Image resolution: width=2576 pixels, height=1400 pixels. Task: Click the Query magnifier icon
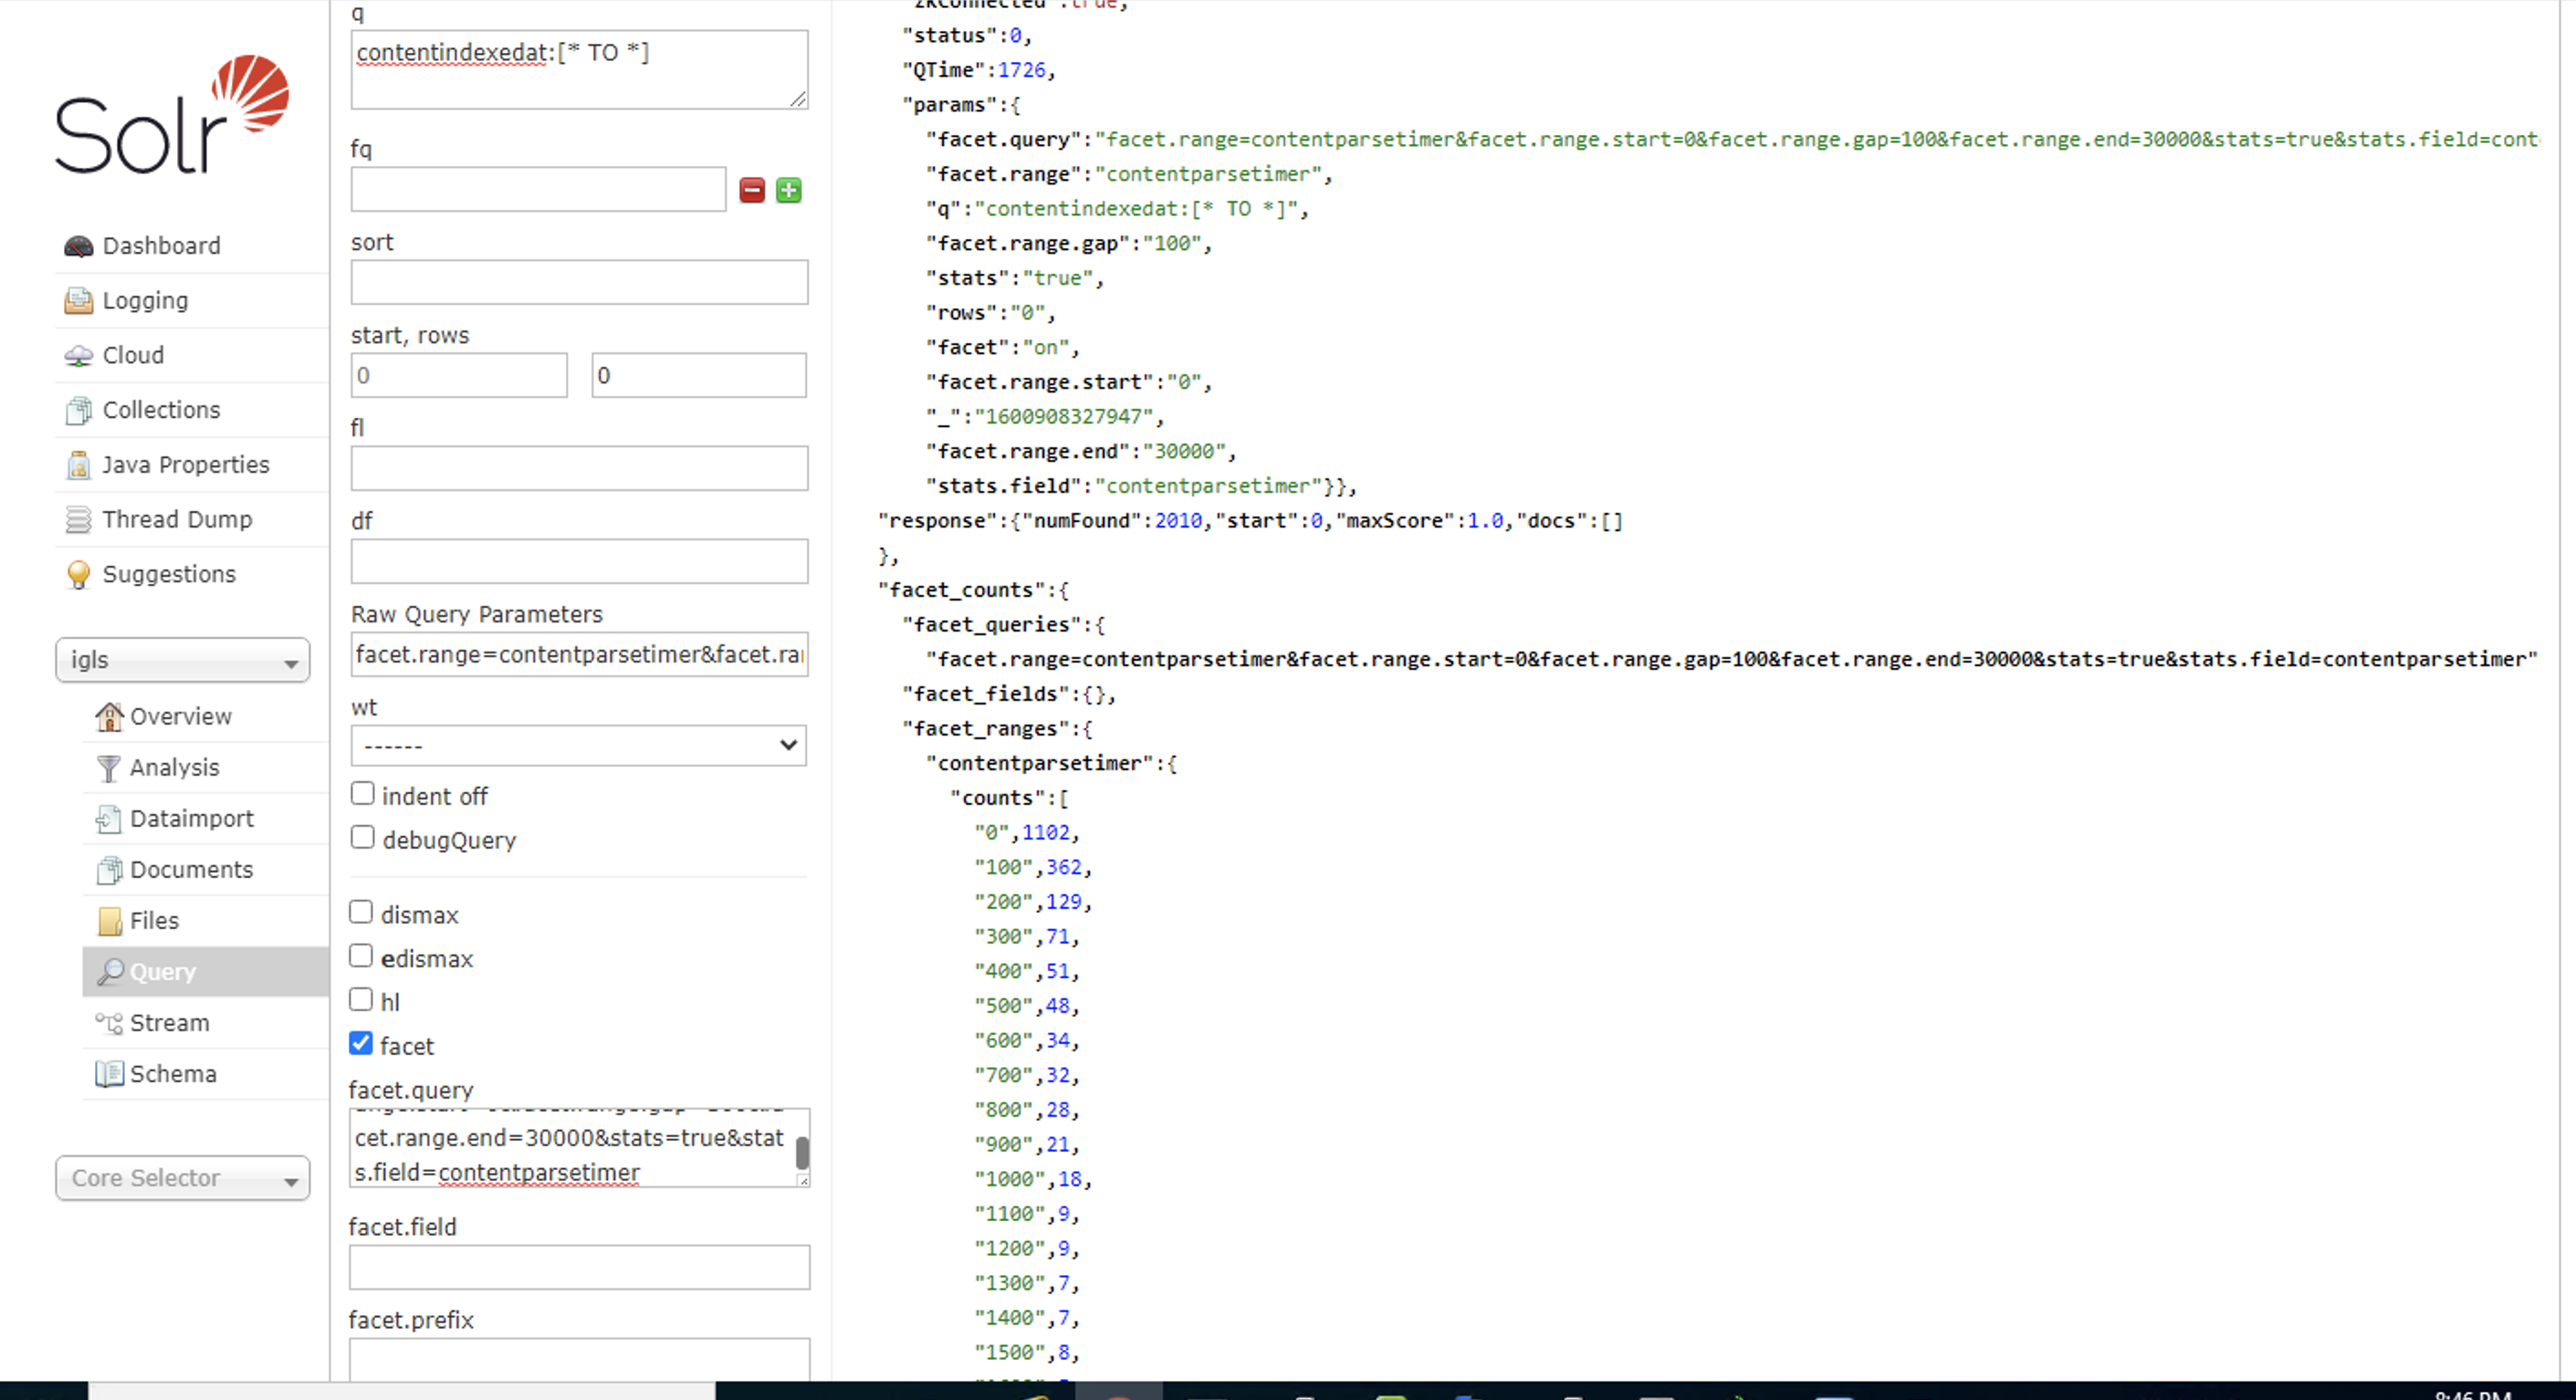[110, 972]
